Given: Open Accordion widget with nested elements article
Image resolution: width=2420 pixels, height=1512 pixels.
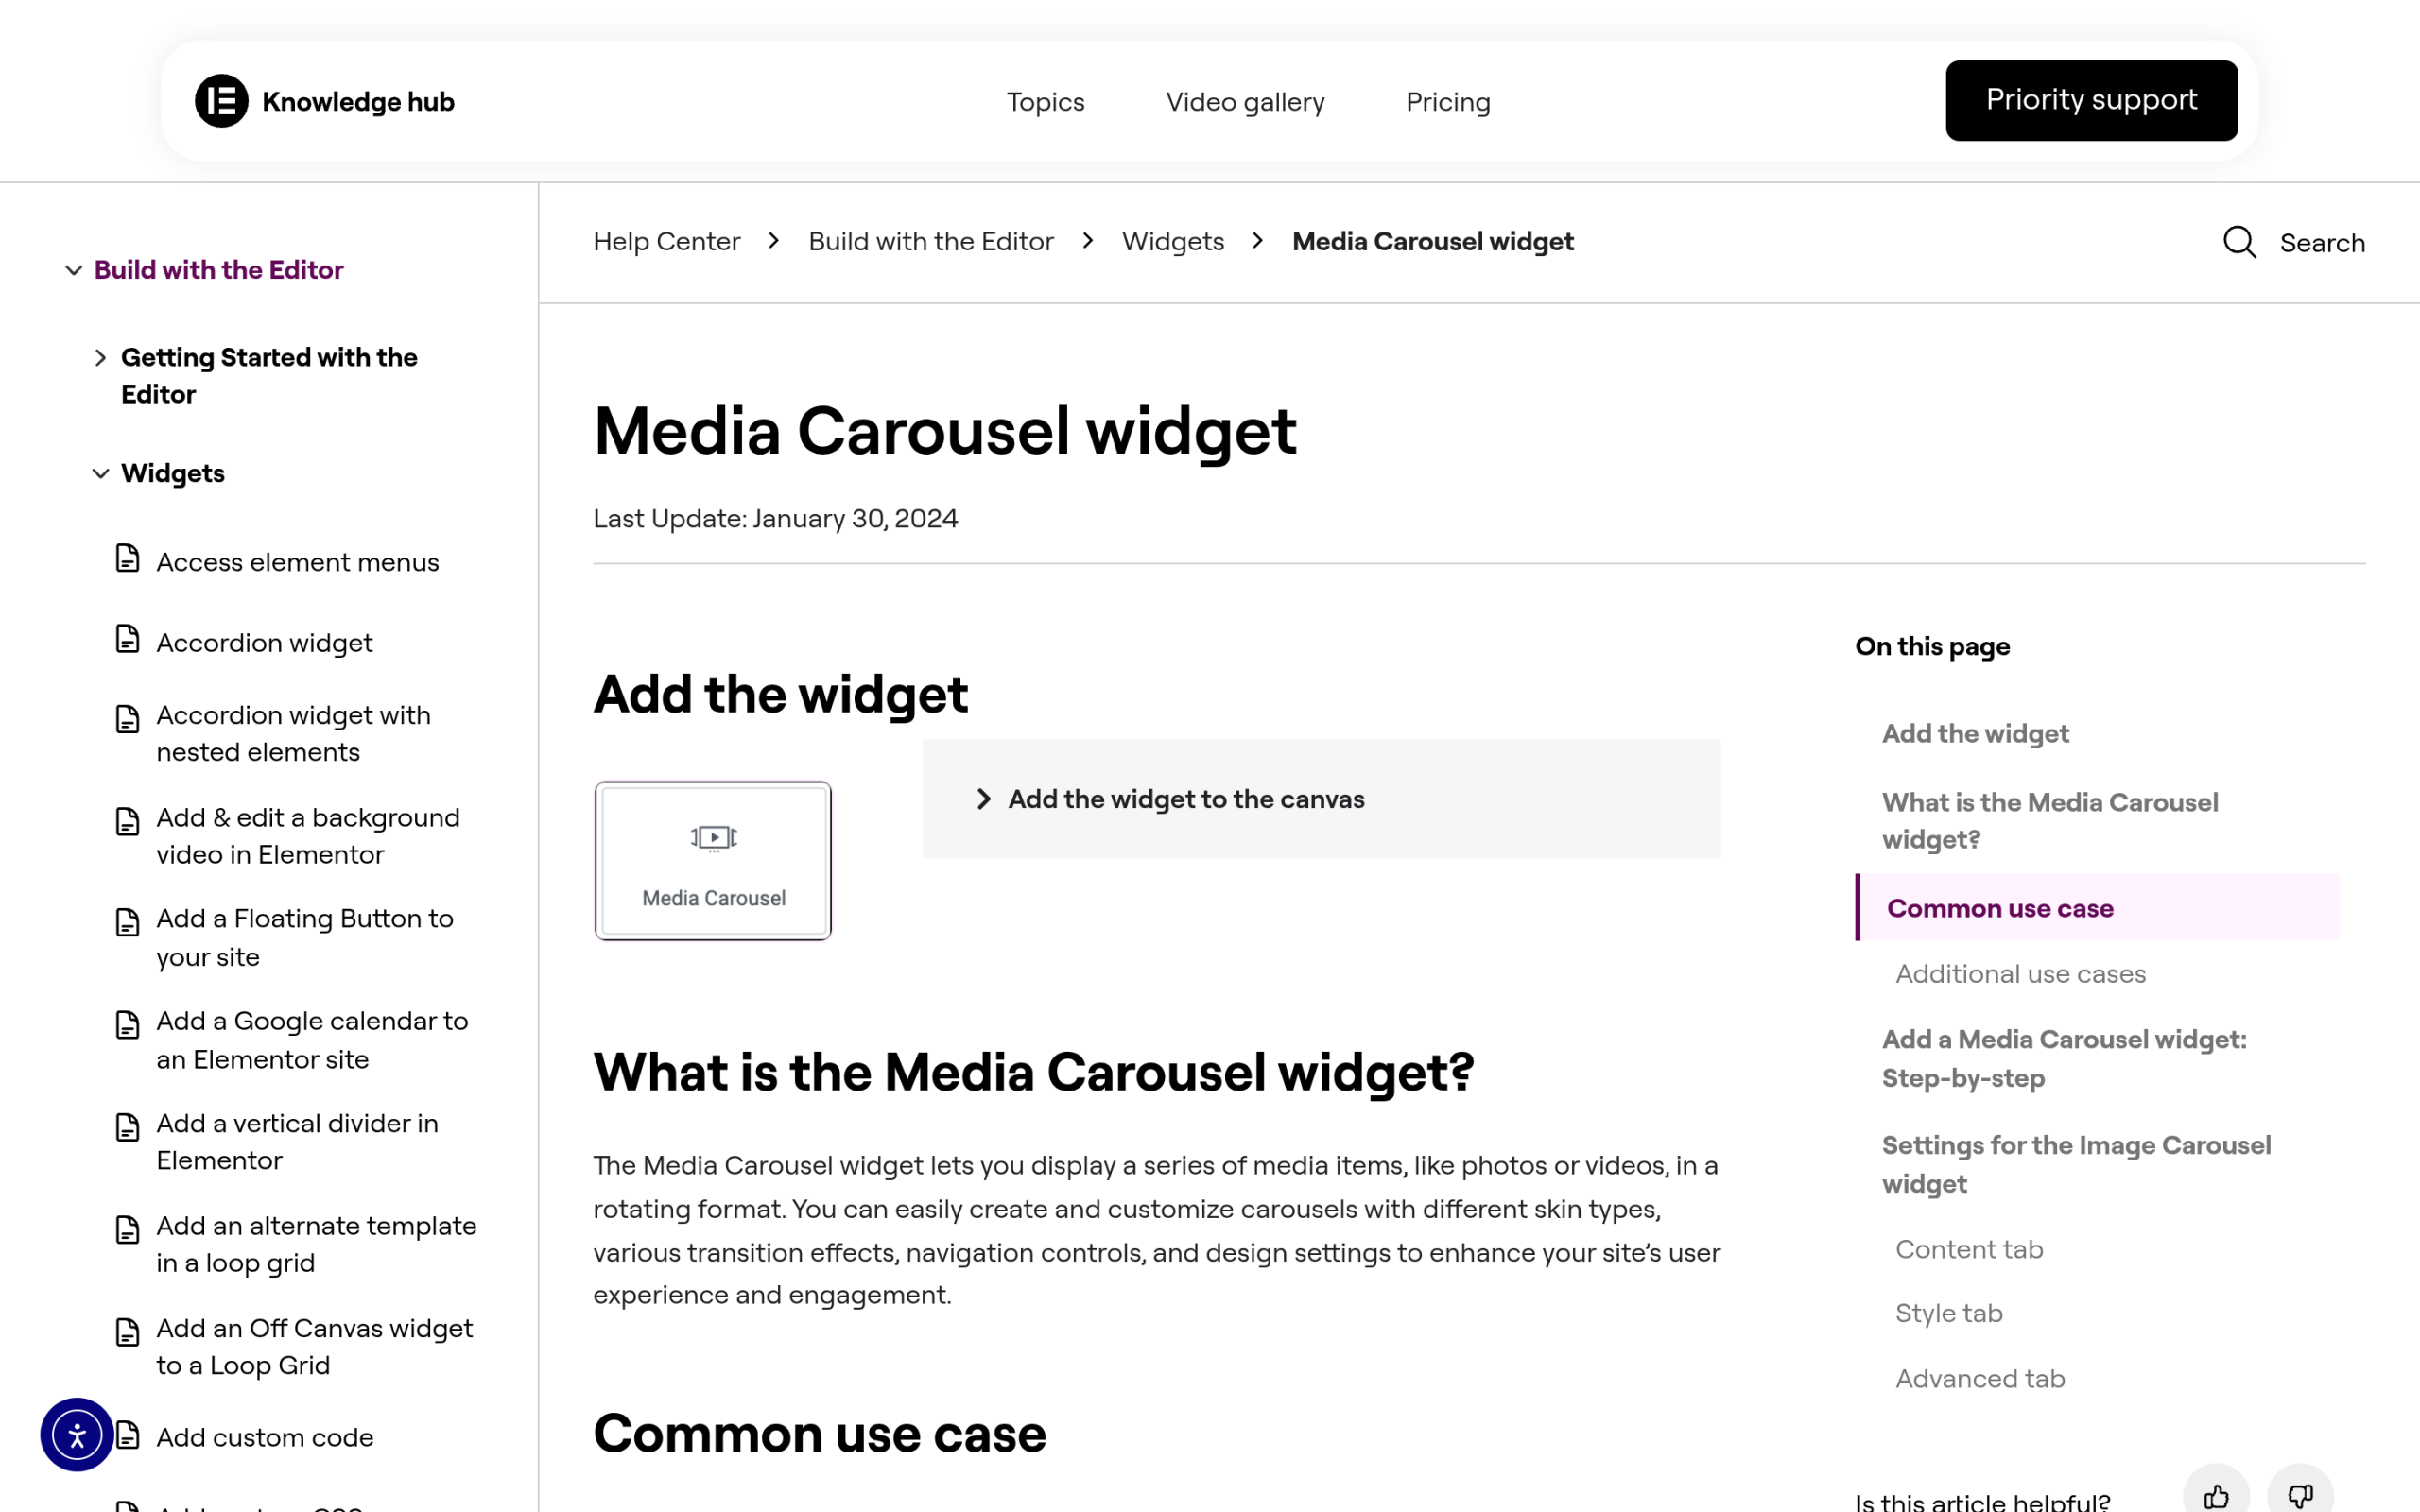Looking at the screenshot, I should (x=293, y=734).
